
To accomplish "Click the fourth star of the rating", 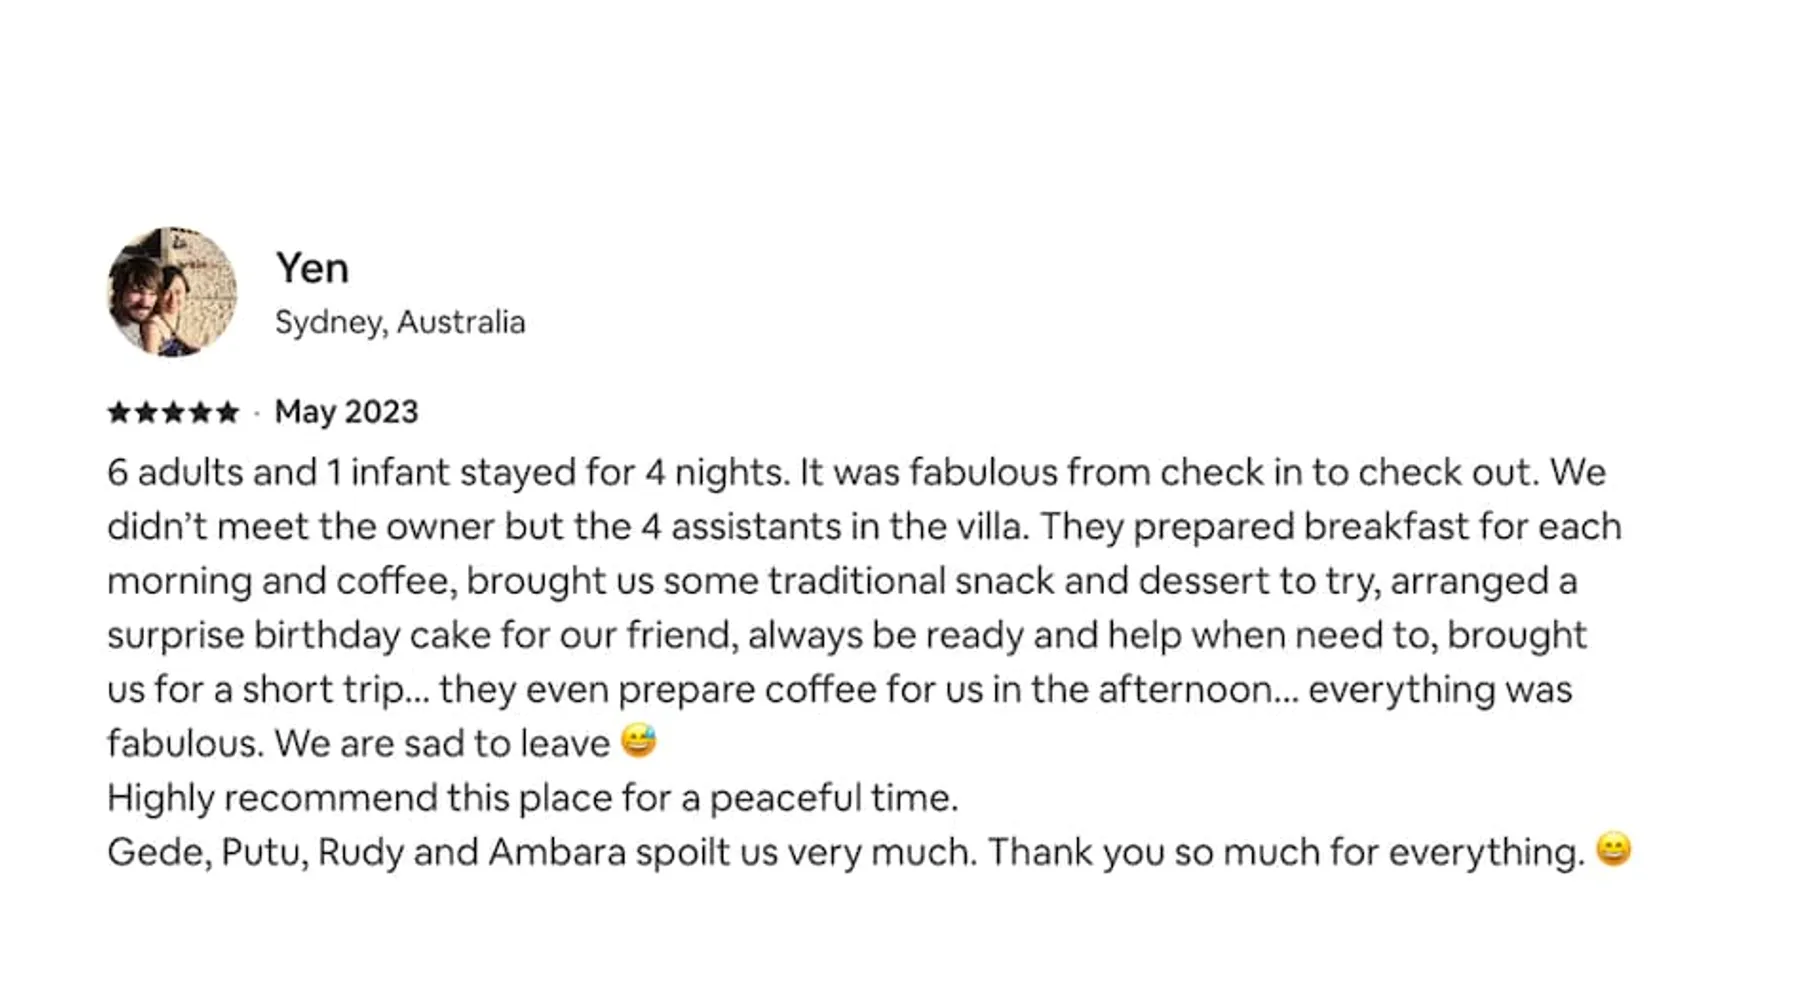I will [x=200, y=412].
